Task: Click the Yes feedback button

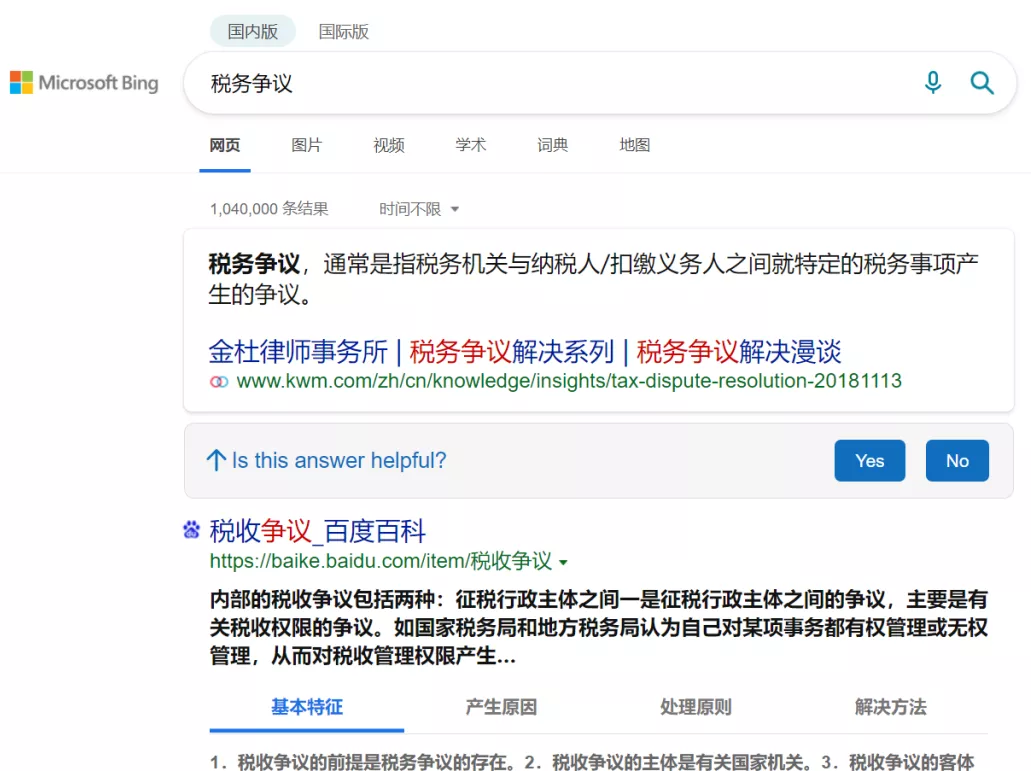Action: 869,460
